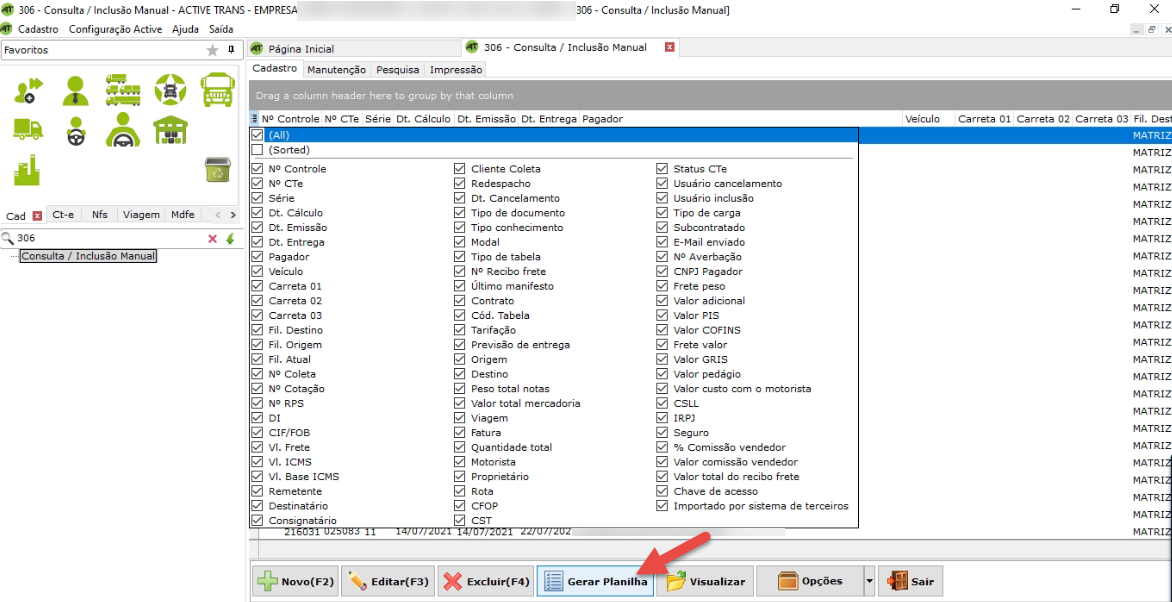Click the factory building icon
The height and width of the screenshot is (602, 1172).
click(x=27, y=169)
